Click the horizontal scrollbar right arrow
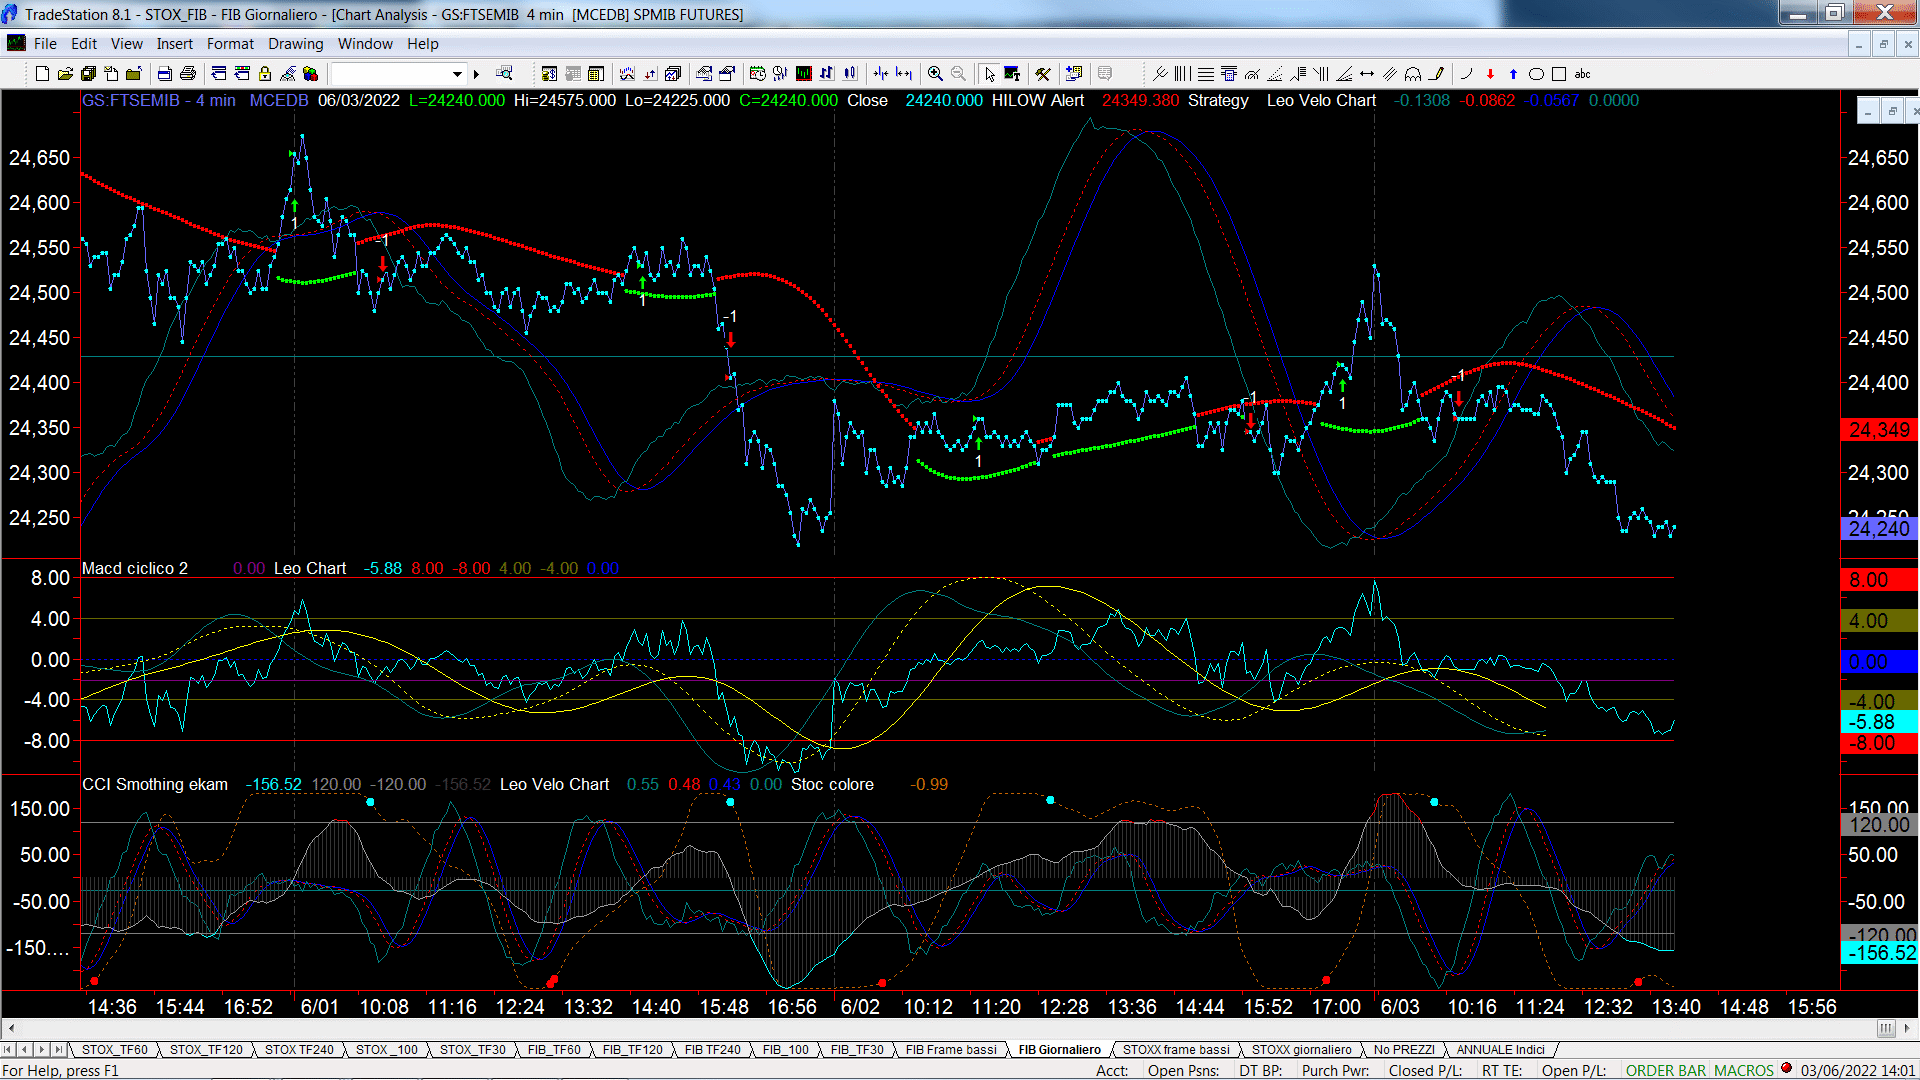 pos(1908,1028)
